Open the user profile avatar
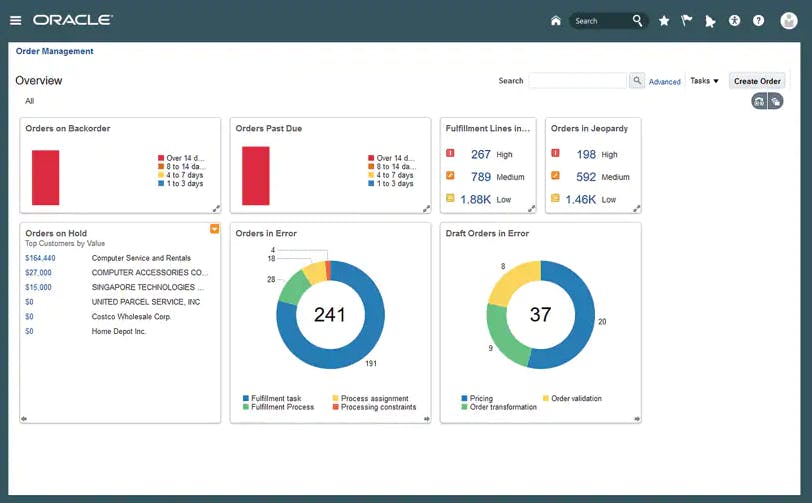Image resolution: width=812 pixels, height=503 pixels. click(789, 21)
